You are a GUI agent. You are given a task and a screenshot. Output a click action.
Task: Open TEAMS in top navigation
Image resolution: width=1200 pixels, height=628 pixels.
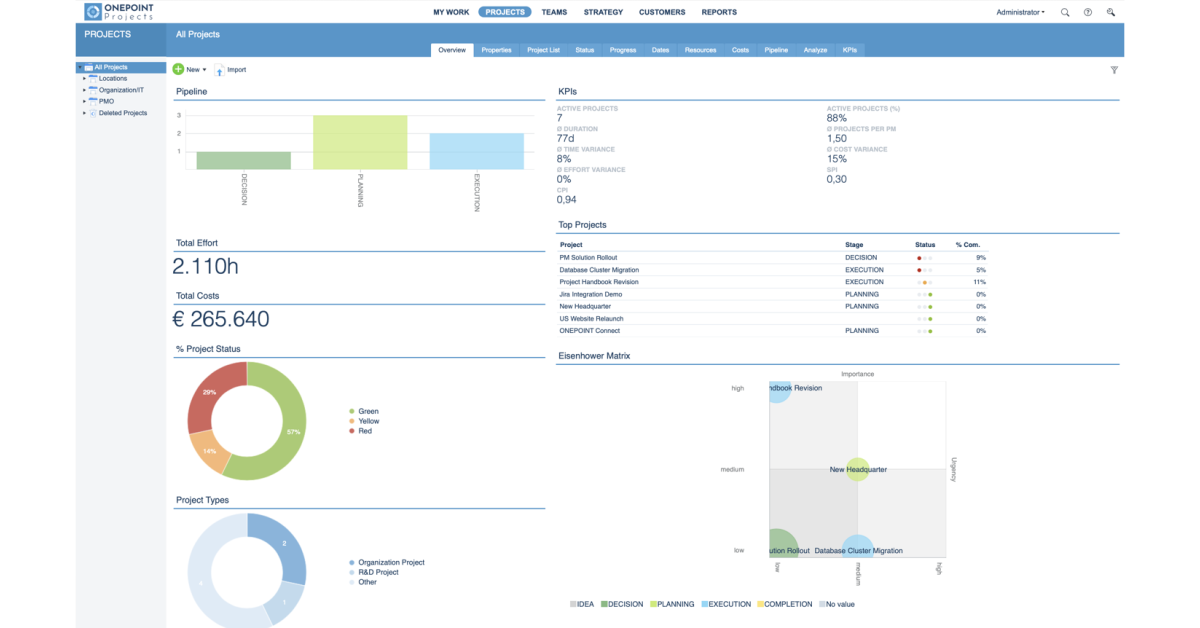[x=554, y=12]
